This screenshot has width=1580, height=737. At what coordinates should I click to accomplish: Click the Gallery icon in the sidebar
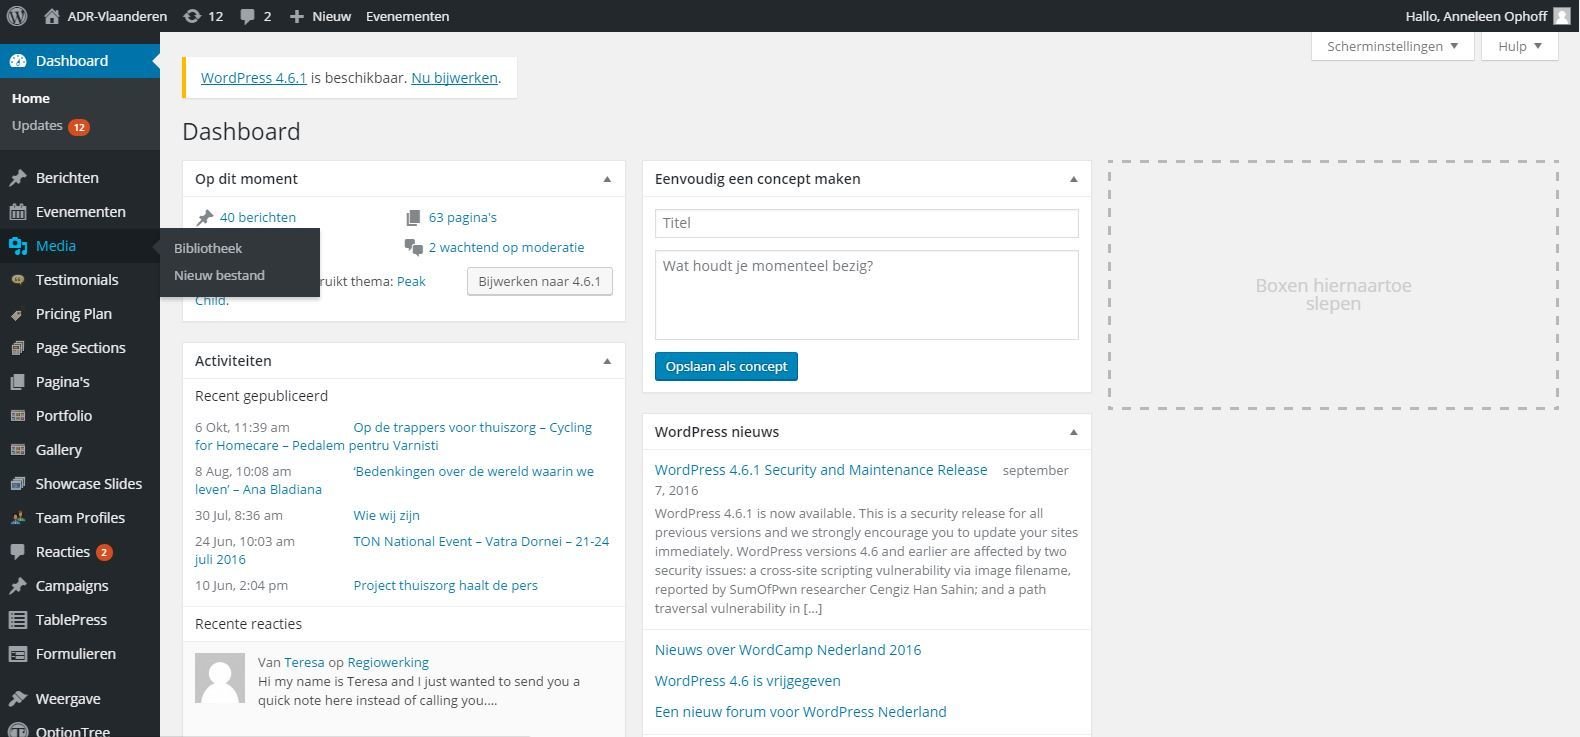pyautogui.click(x=18, y=450)
